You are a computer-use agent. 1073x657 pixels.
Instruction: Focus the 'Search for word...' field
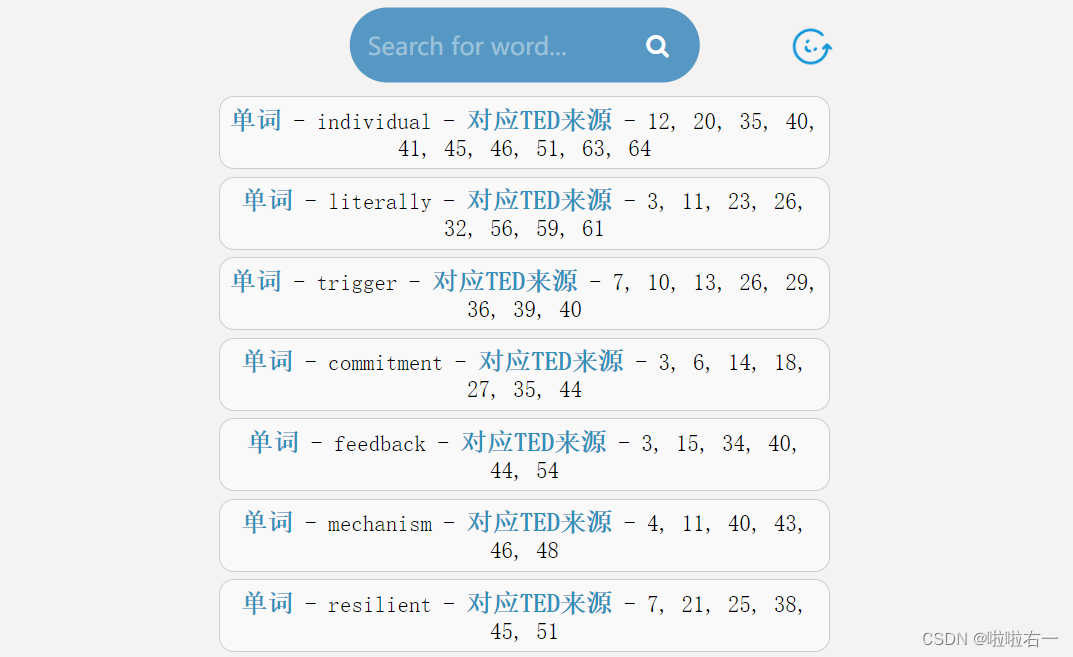[x=524, y=45]
